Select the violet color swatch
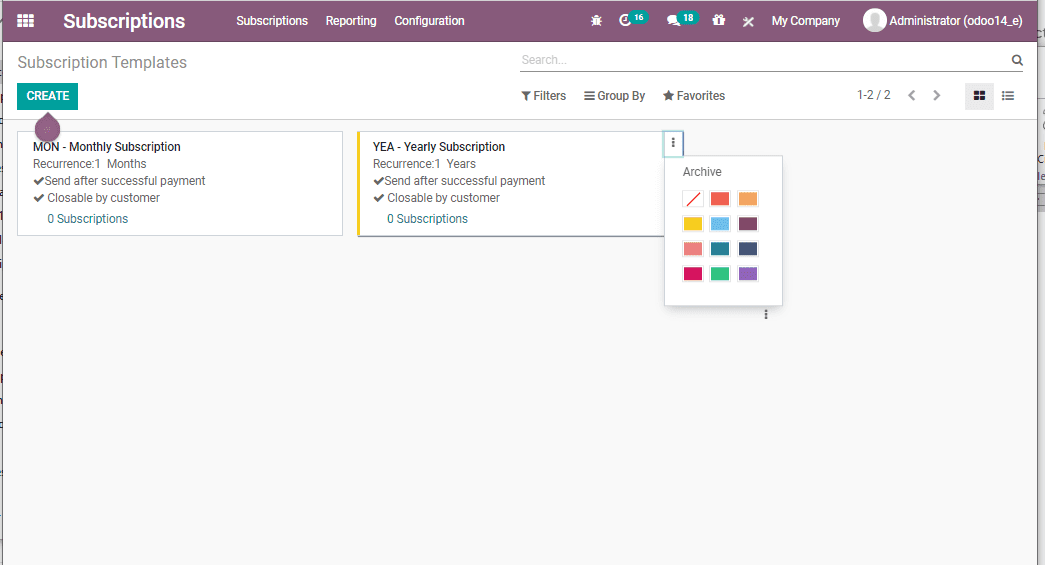The height and width of the screenshot is (565, 1045). 748,274
